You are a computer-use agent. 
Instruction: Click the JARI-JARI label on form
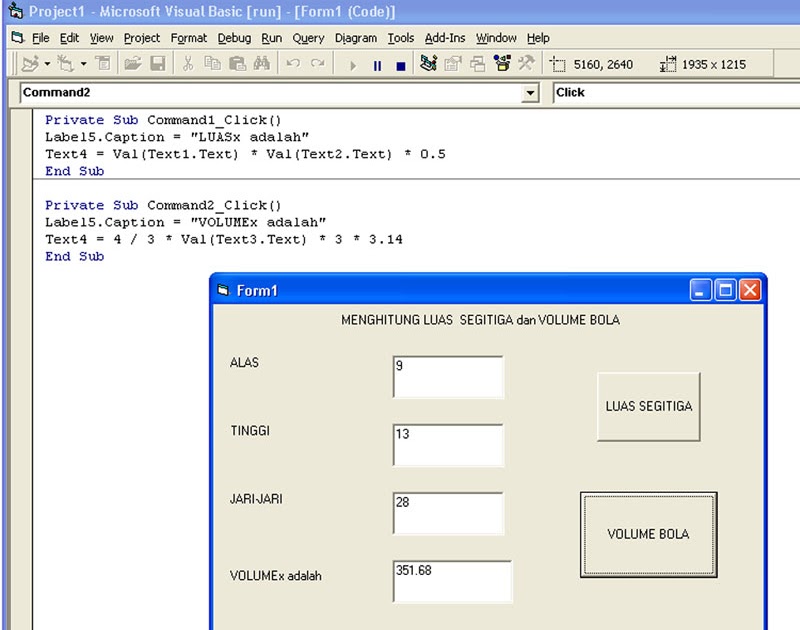[x=256, y=499]
